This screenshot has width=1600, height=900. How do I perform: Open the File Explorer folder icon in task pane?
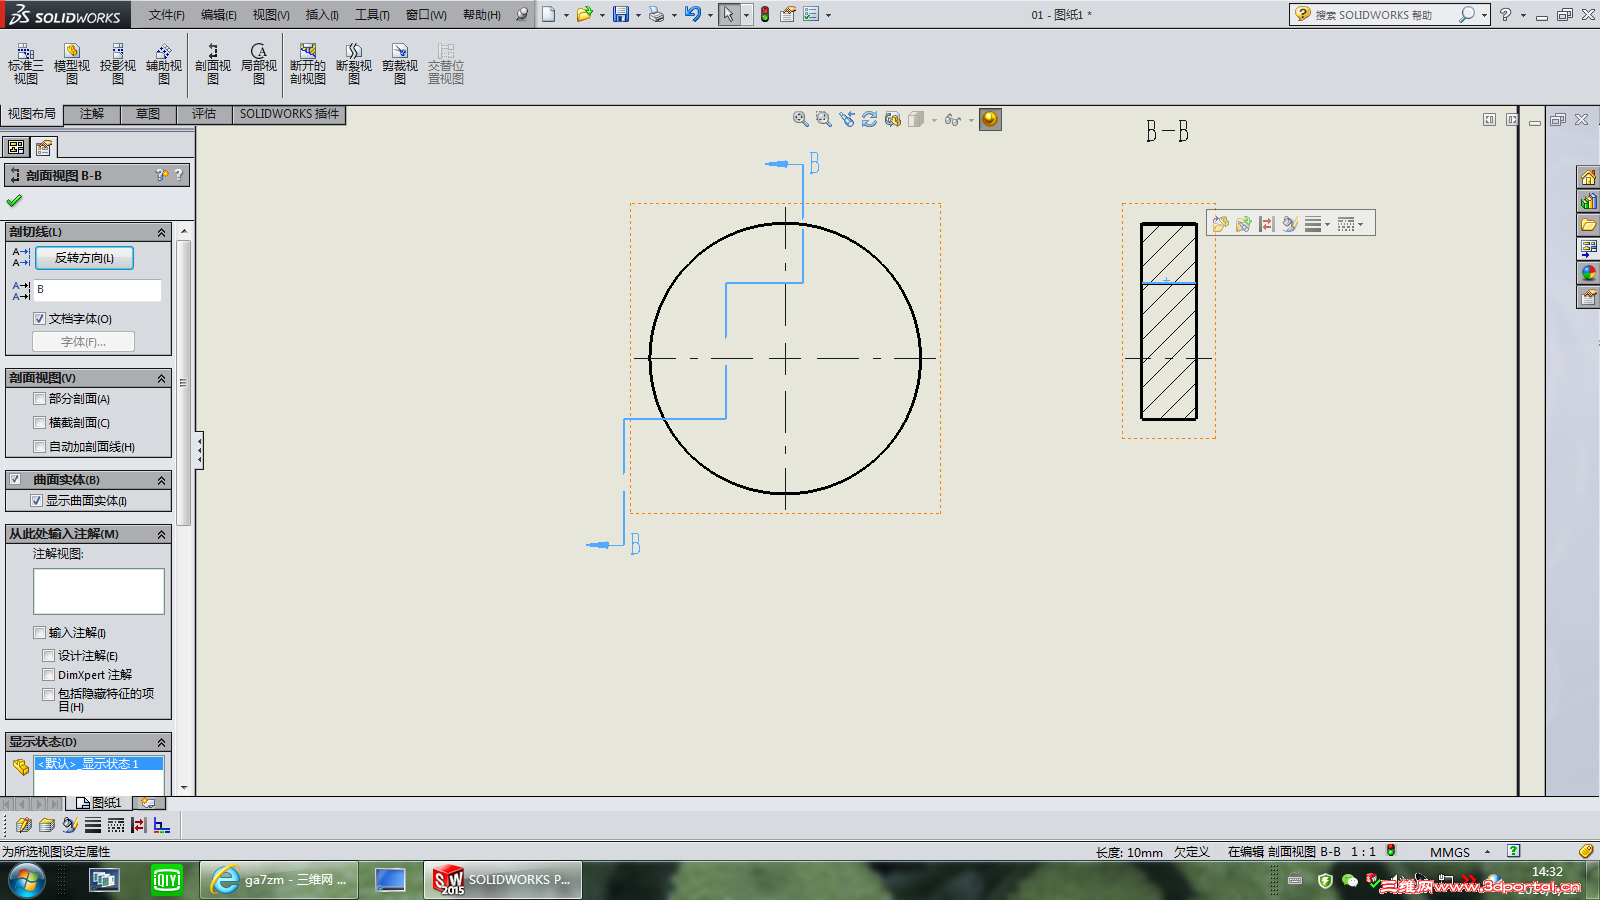1588,225
